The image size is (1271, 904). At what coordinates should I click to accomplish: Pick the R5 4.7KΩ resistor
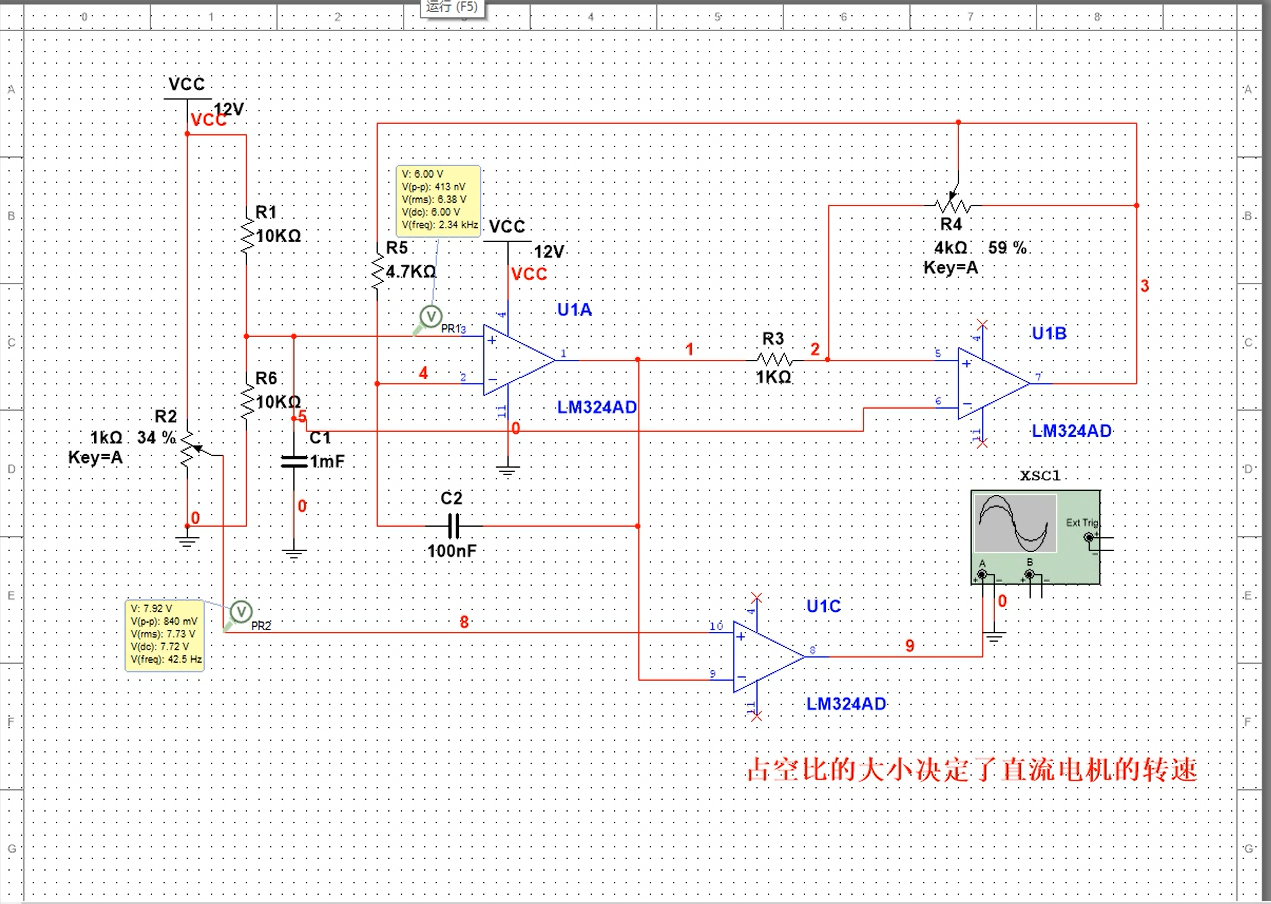point(376,270)
